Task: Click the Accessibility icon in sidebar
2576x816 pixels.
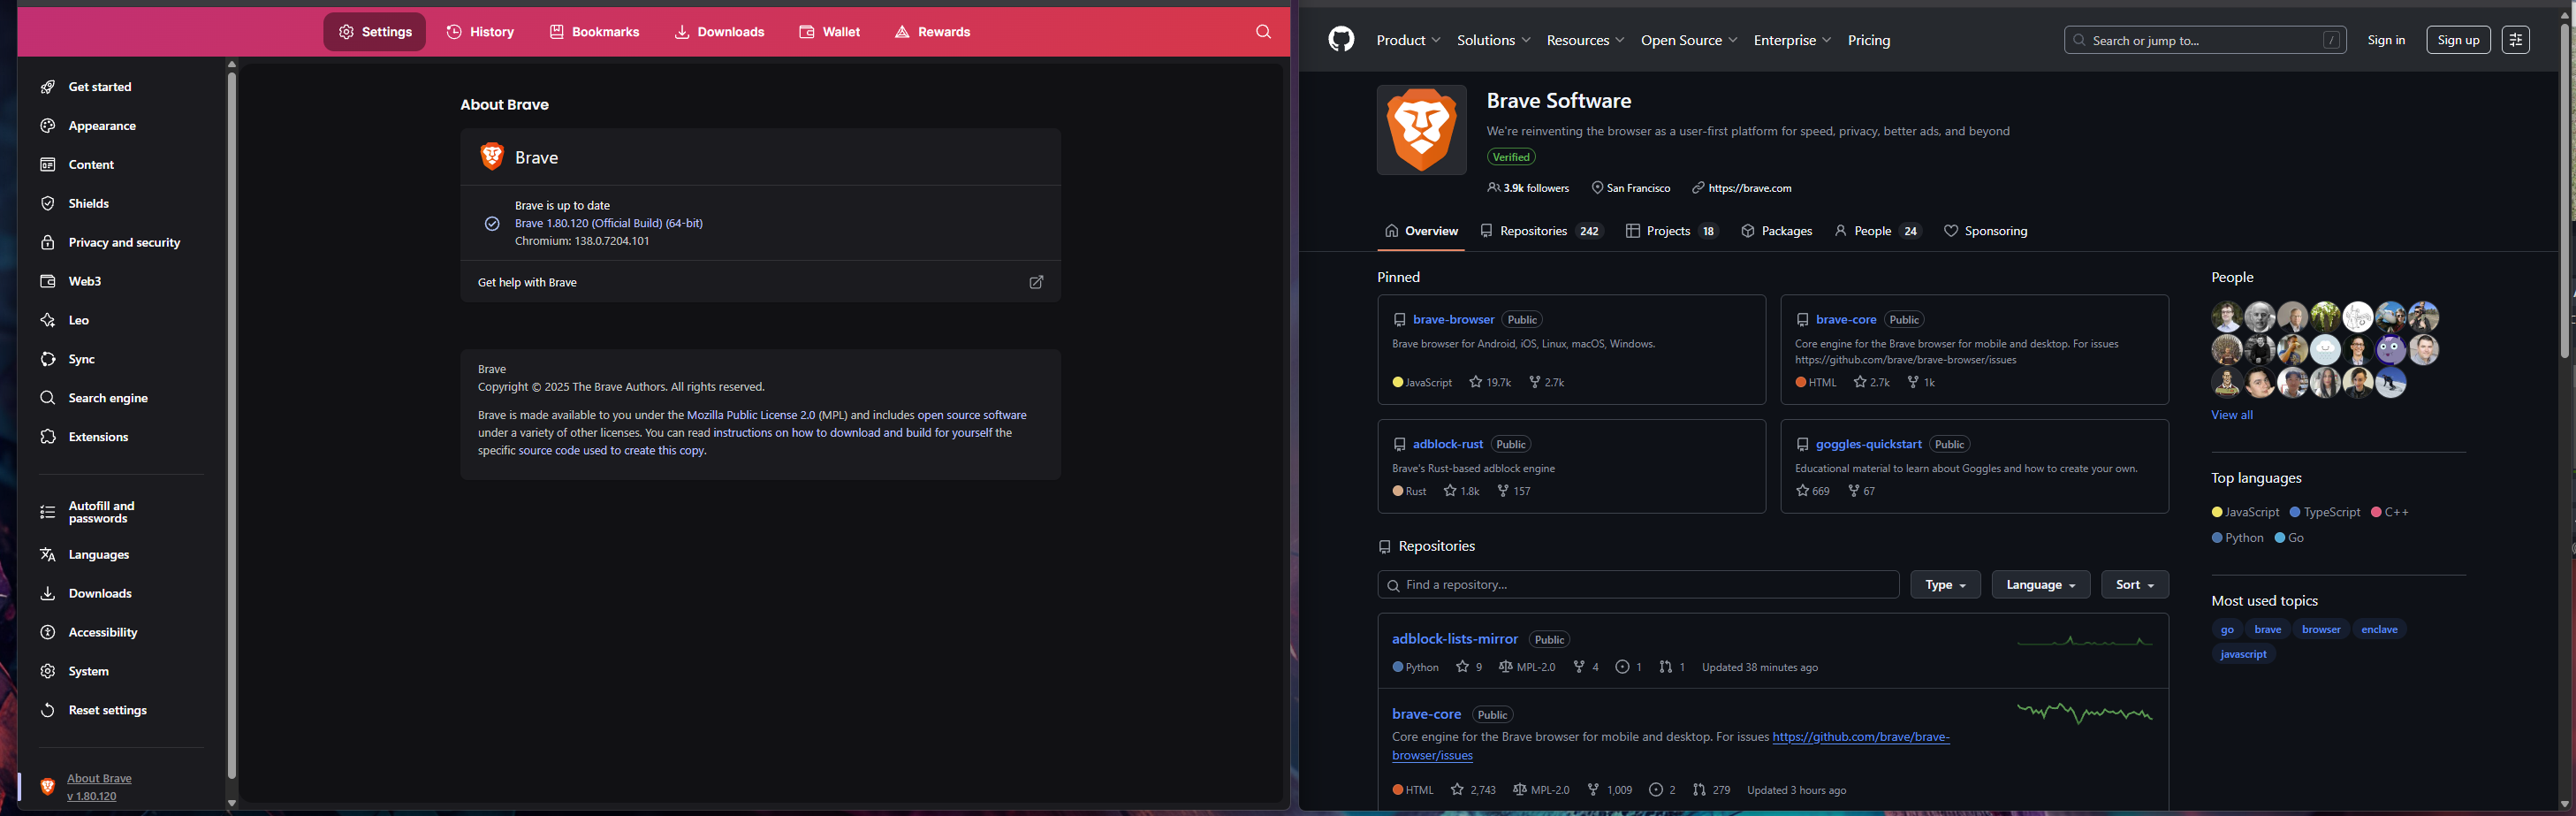Action: [x=47, y=633]
